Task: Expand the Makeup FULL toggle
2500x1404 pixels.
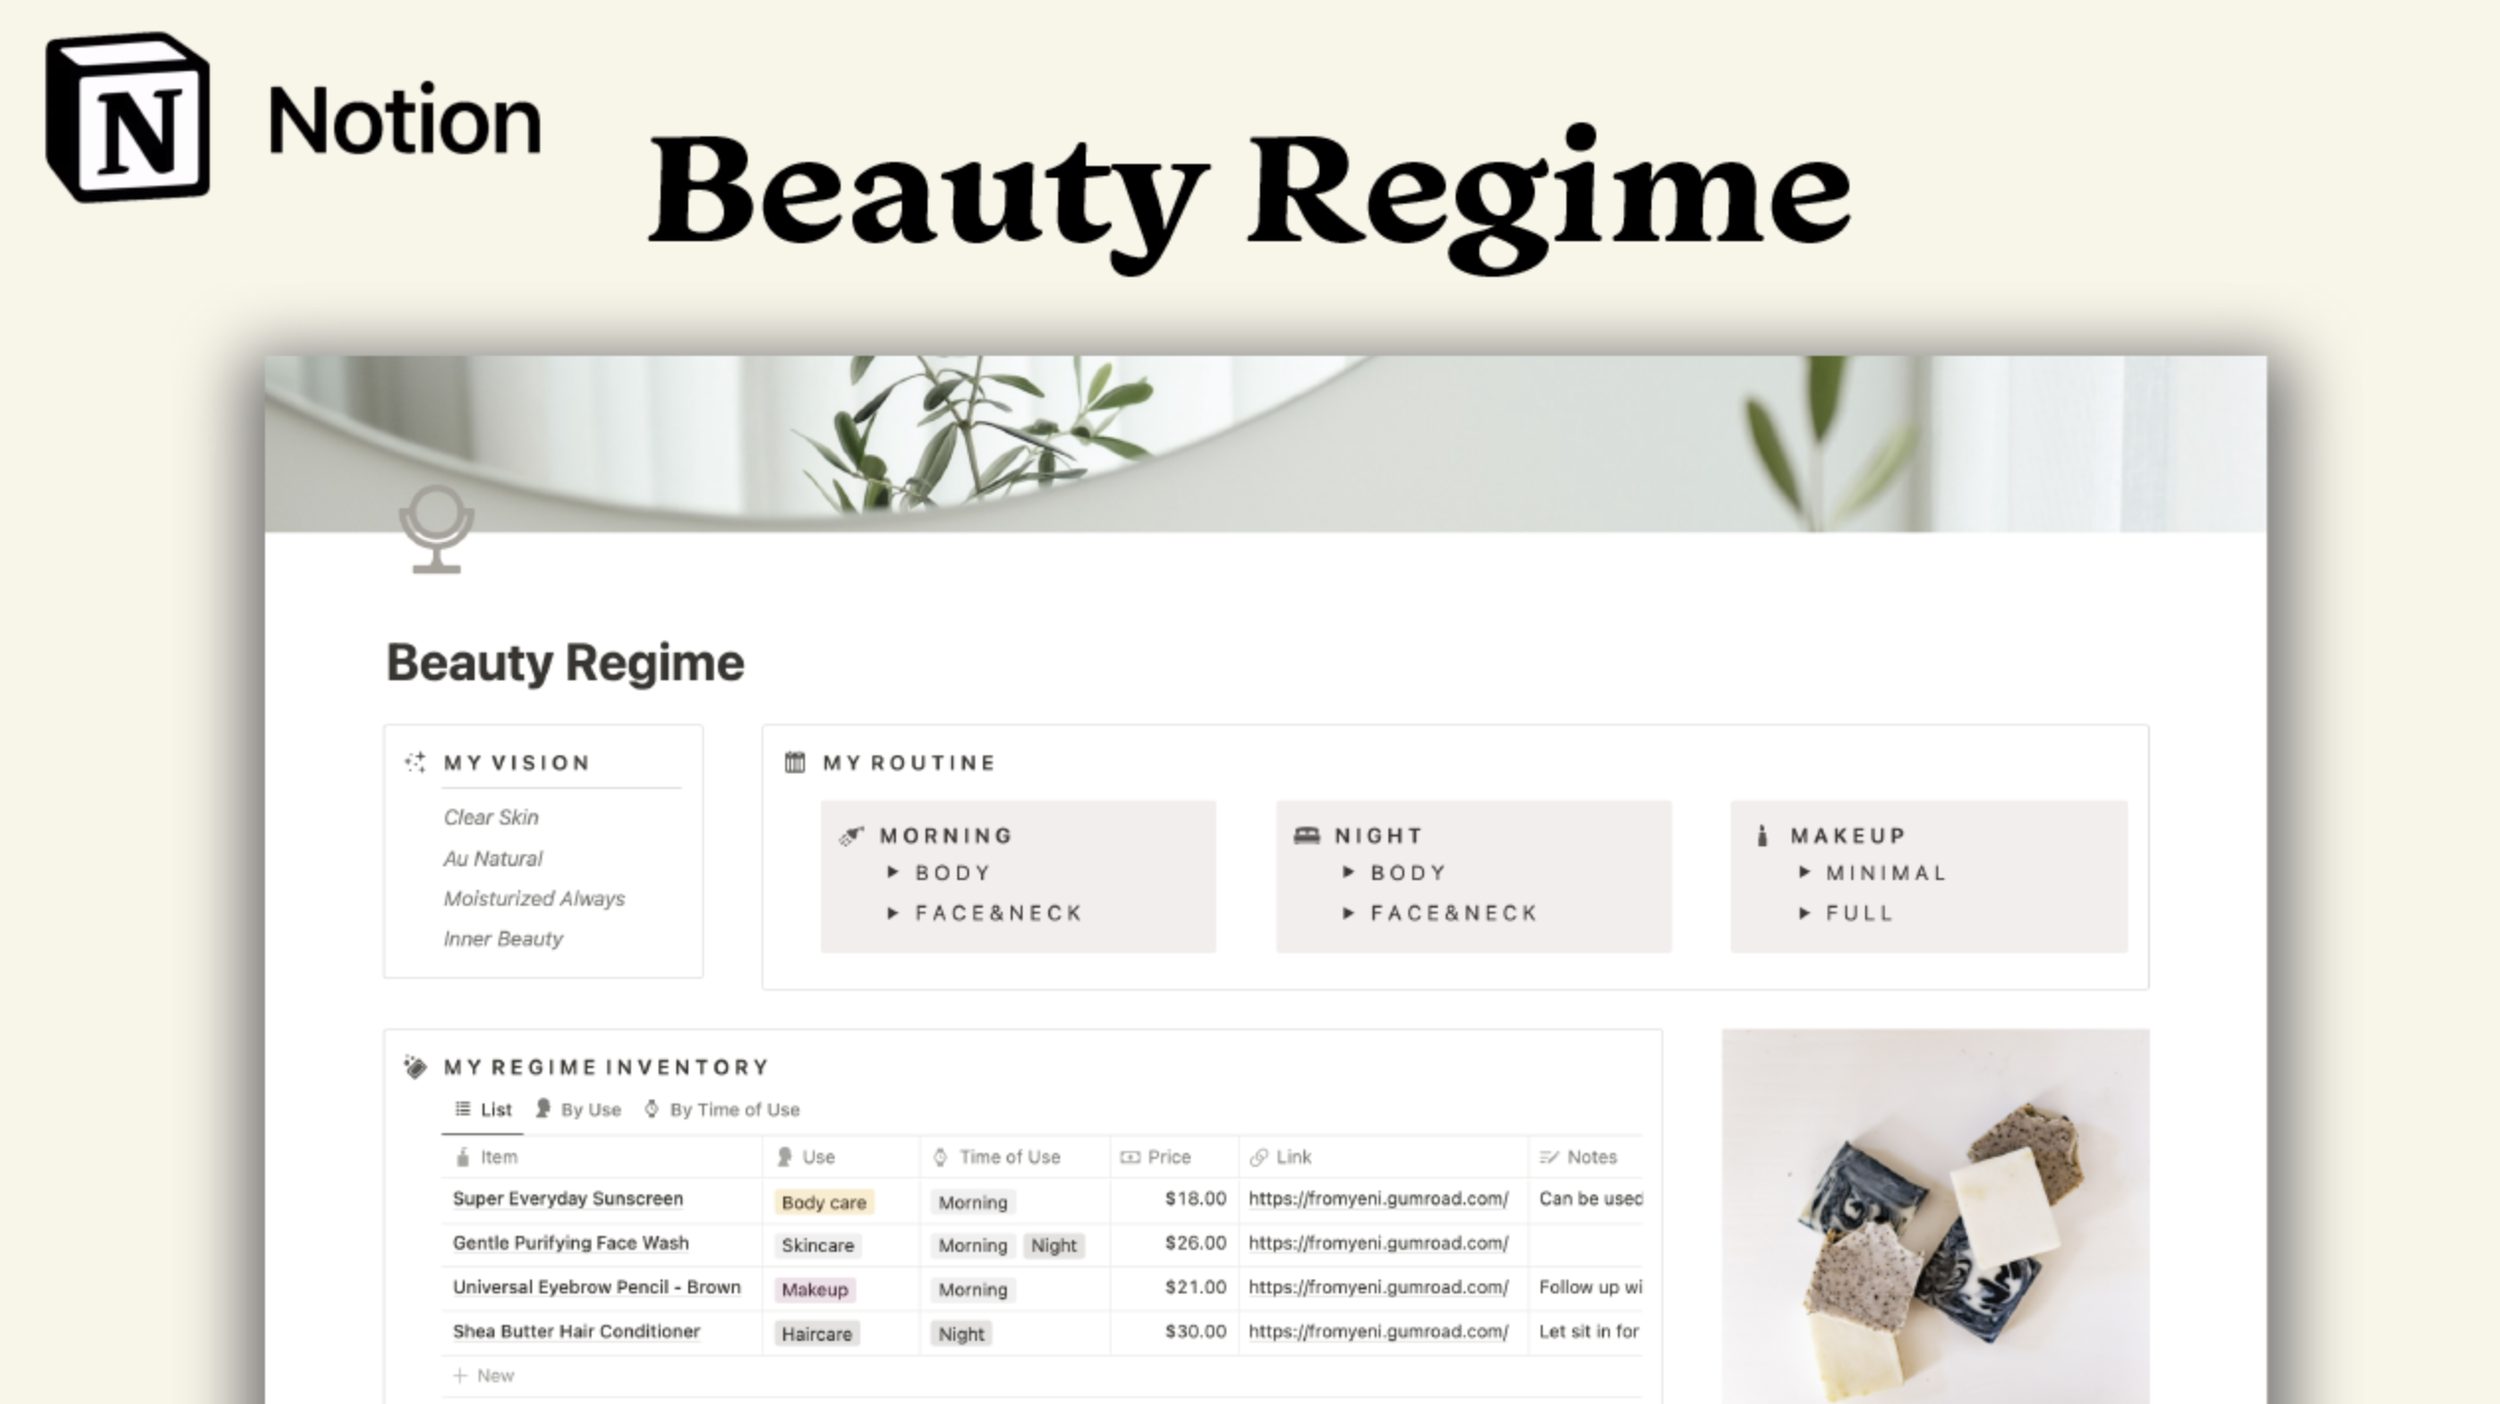Action: [1804, 913]
